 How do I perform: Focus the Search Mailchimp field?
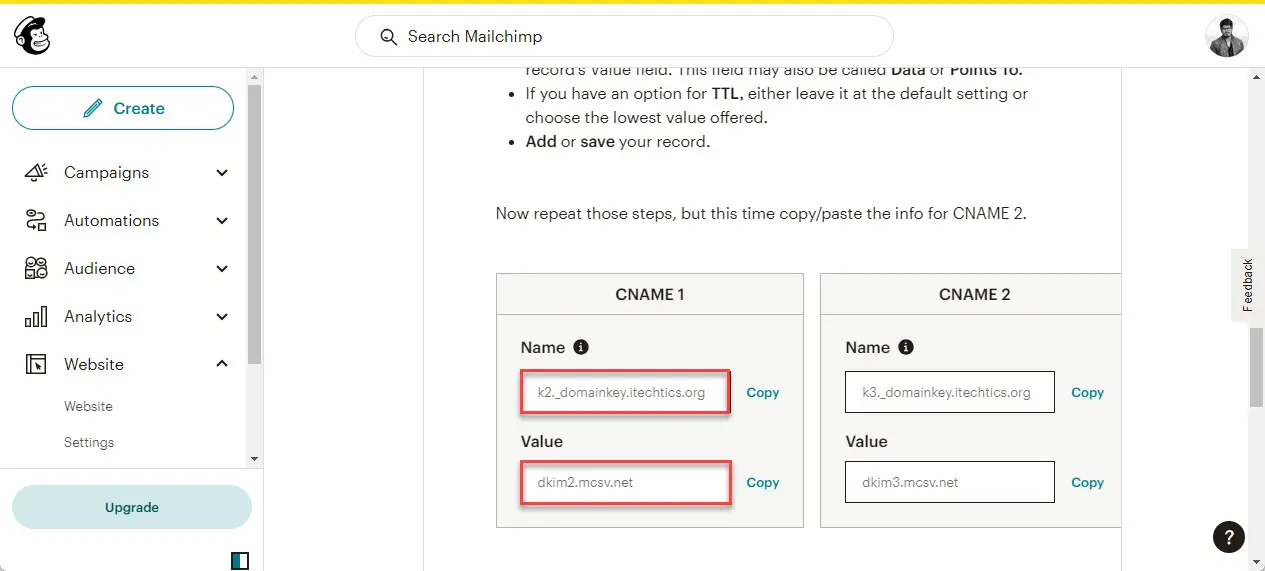coord(624,37)
